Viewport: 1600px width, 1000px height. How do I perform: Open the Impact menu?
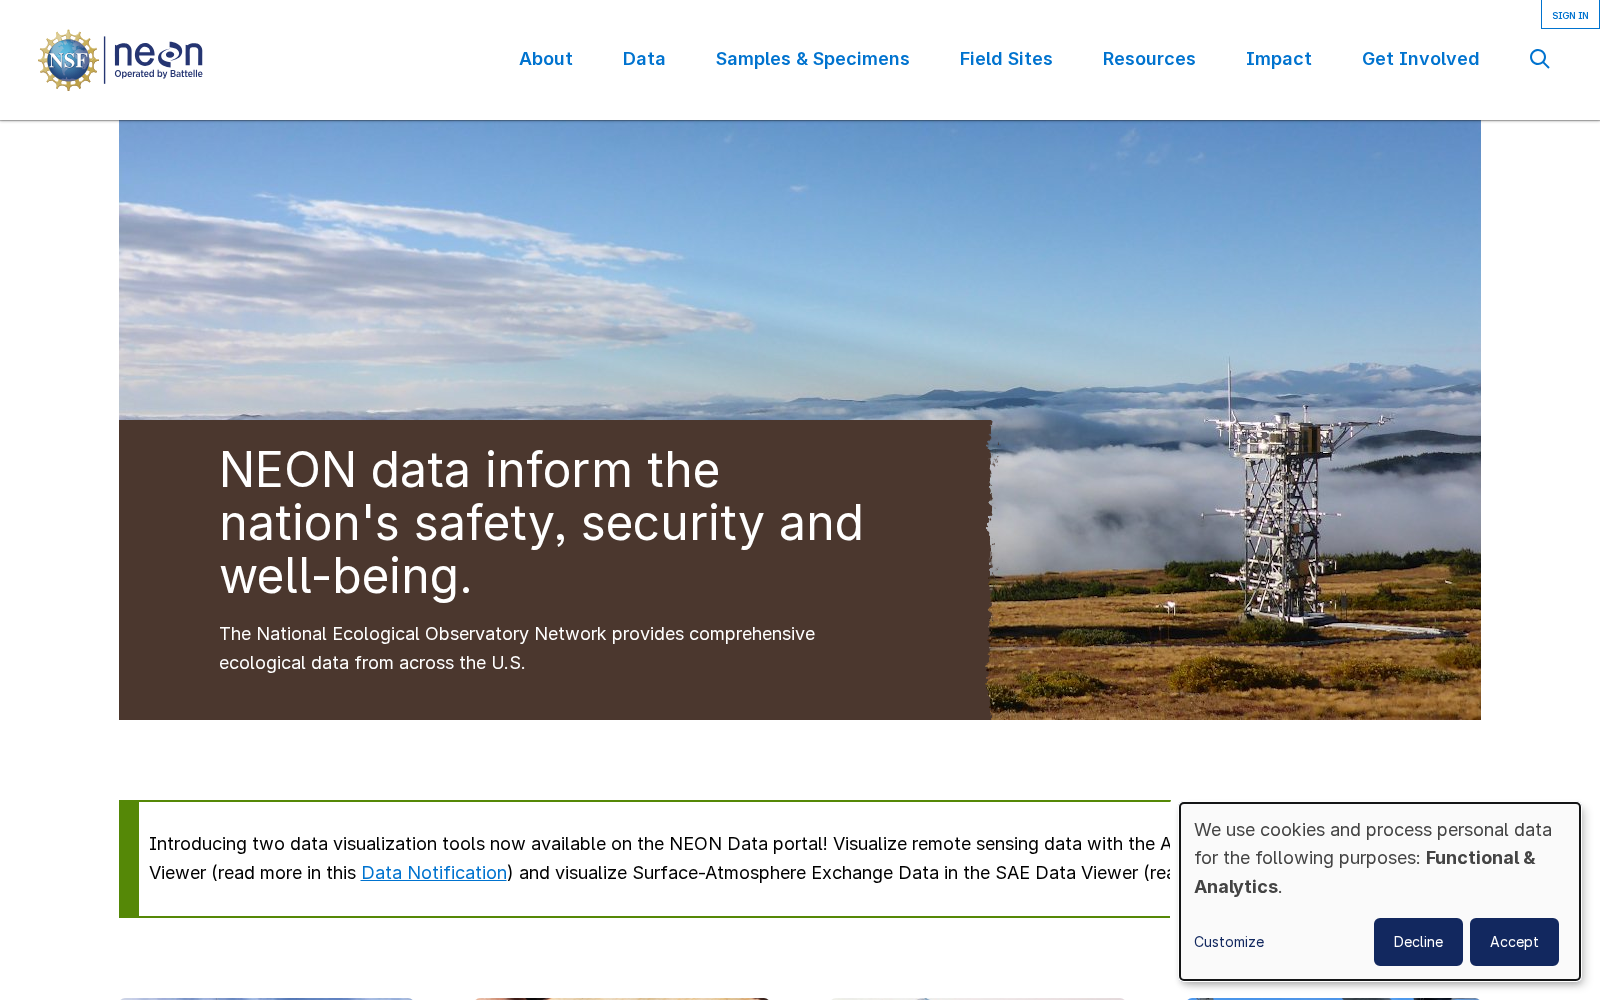[1278, 59]
